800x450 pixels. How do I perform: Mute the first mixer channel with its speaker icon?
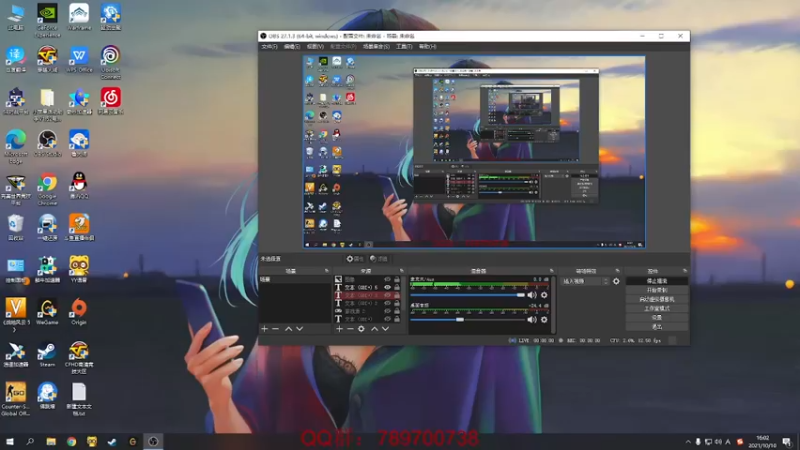tap(532, 295)
